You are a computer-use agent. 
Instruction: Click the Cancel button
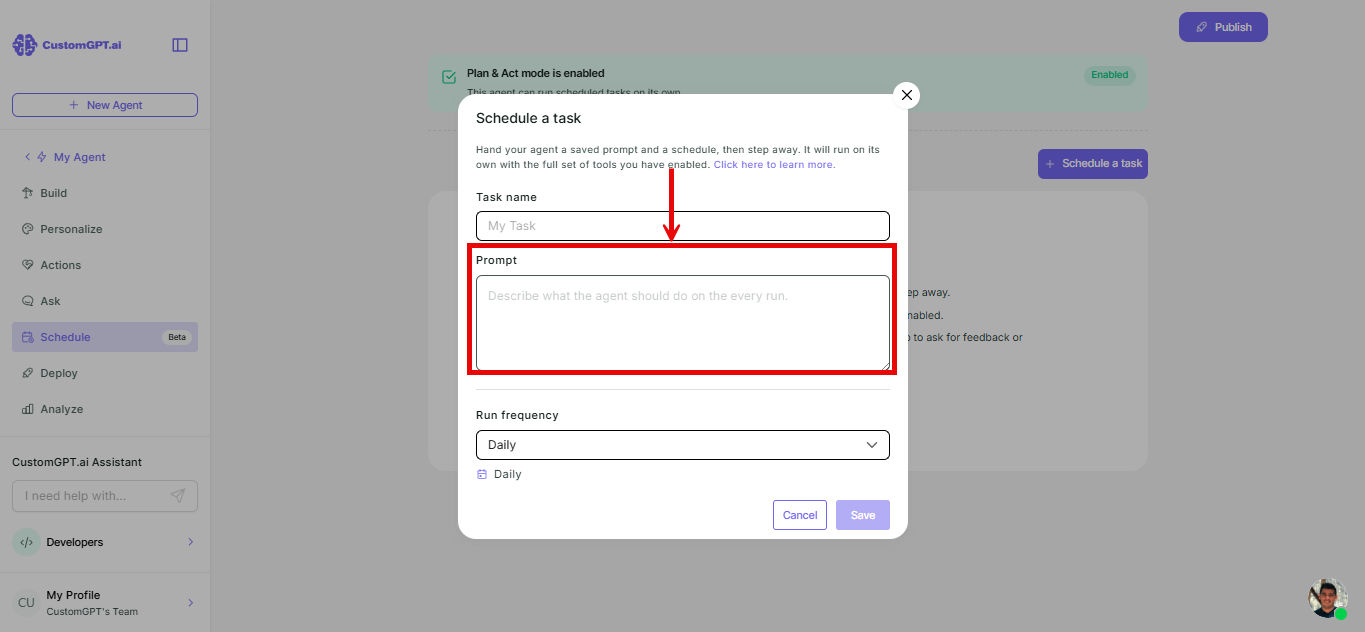(800, 515)
